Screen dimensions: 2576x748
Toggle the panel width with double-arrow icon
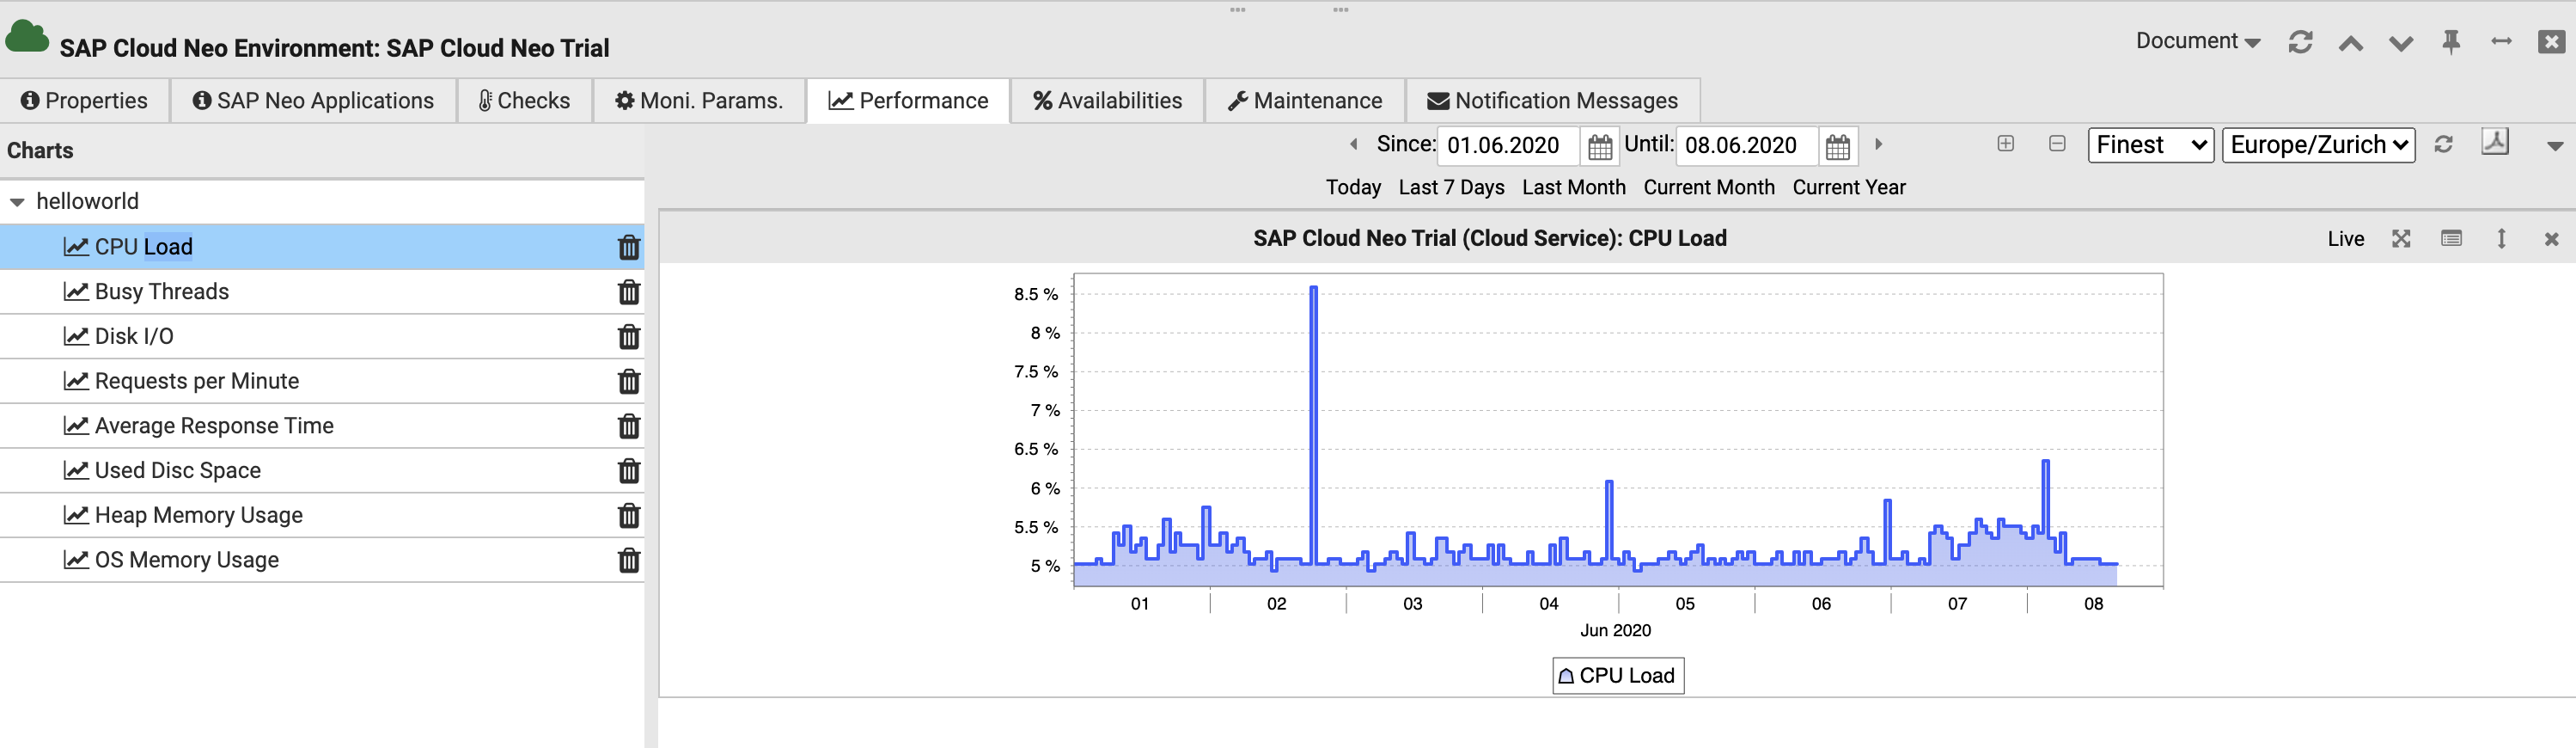pyautogui.click(x=2501, y=41)
